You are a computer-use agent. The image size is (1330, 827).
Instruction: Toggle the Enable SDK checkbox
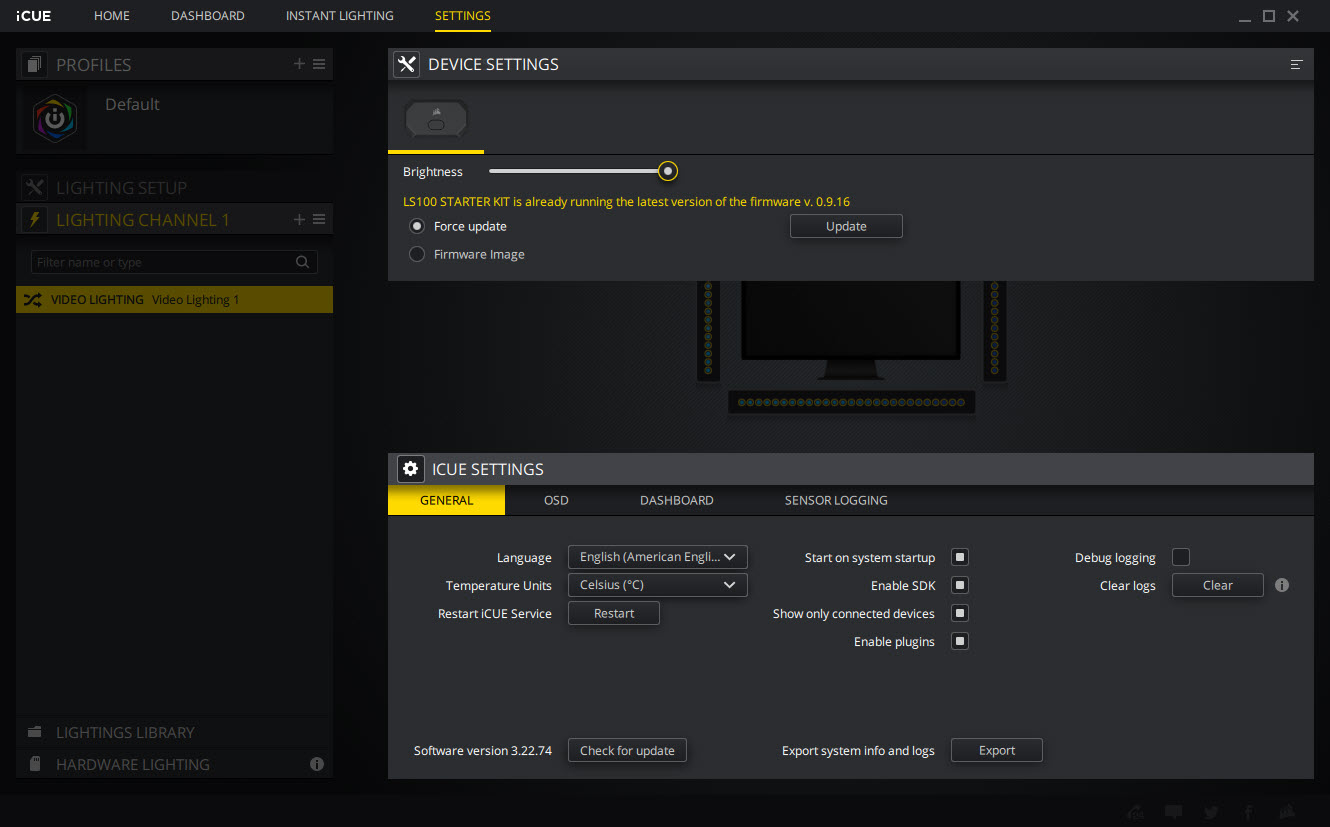point(960,585)
